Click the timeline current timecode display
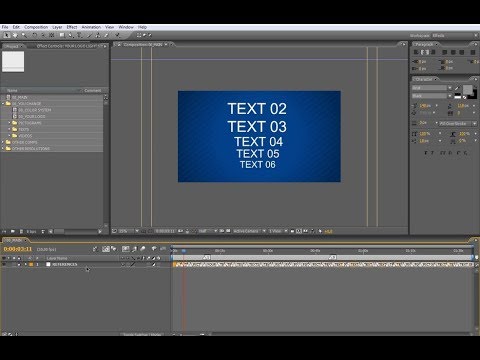 (x=18, y=249)
